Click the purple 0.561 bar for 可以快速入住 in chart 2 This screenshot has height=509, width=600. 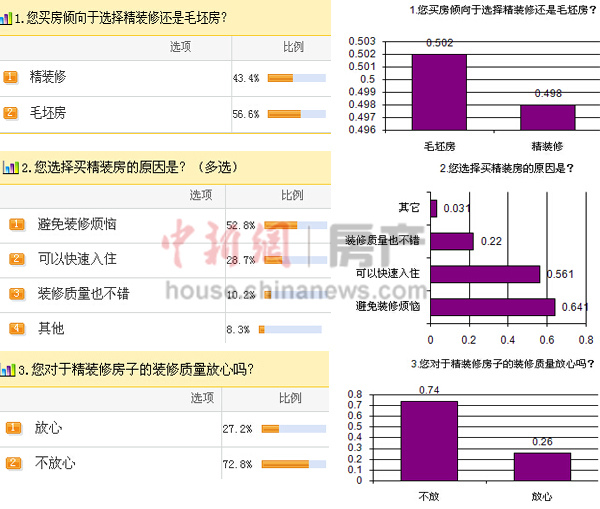[485, 274]
